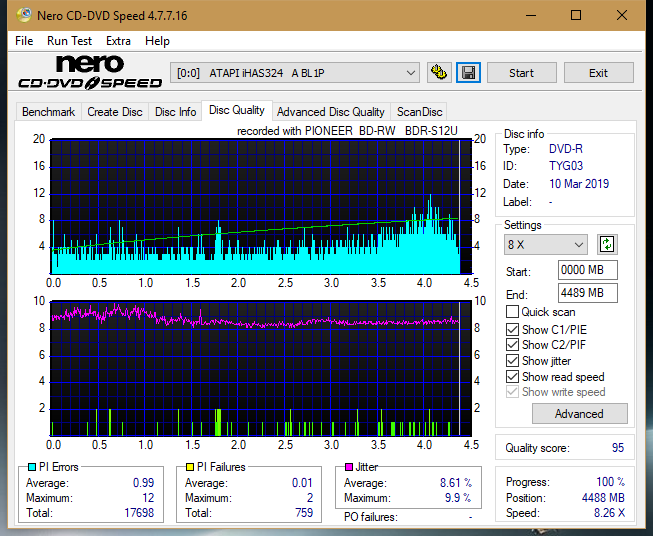Enable the Quick scan checkbox

pyautogui.click(x=512, y=312)
